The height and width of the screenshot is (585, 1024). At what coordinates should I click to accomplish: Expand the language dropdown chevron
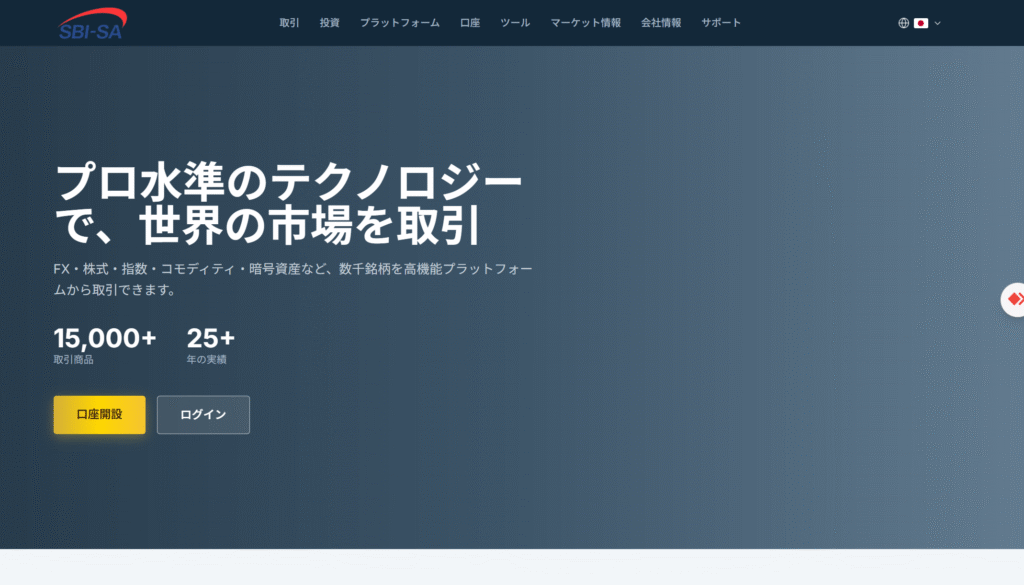pos(937,23)
